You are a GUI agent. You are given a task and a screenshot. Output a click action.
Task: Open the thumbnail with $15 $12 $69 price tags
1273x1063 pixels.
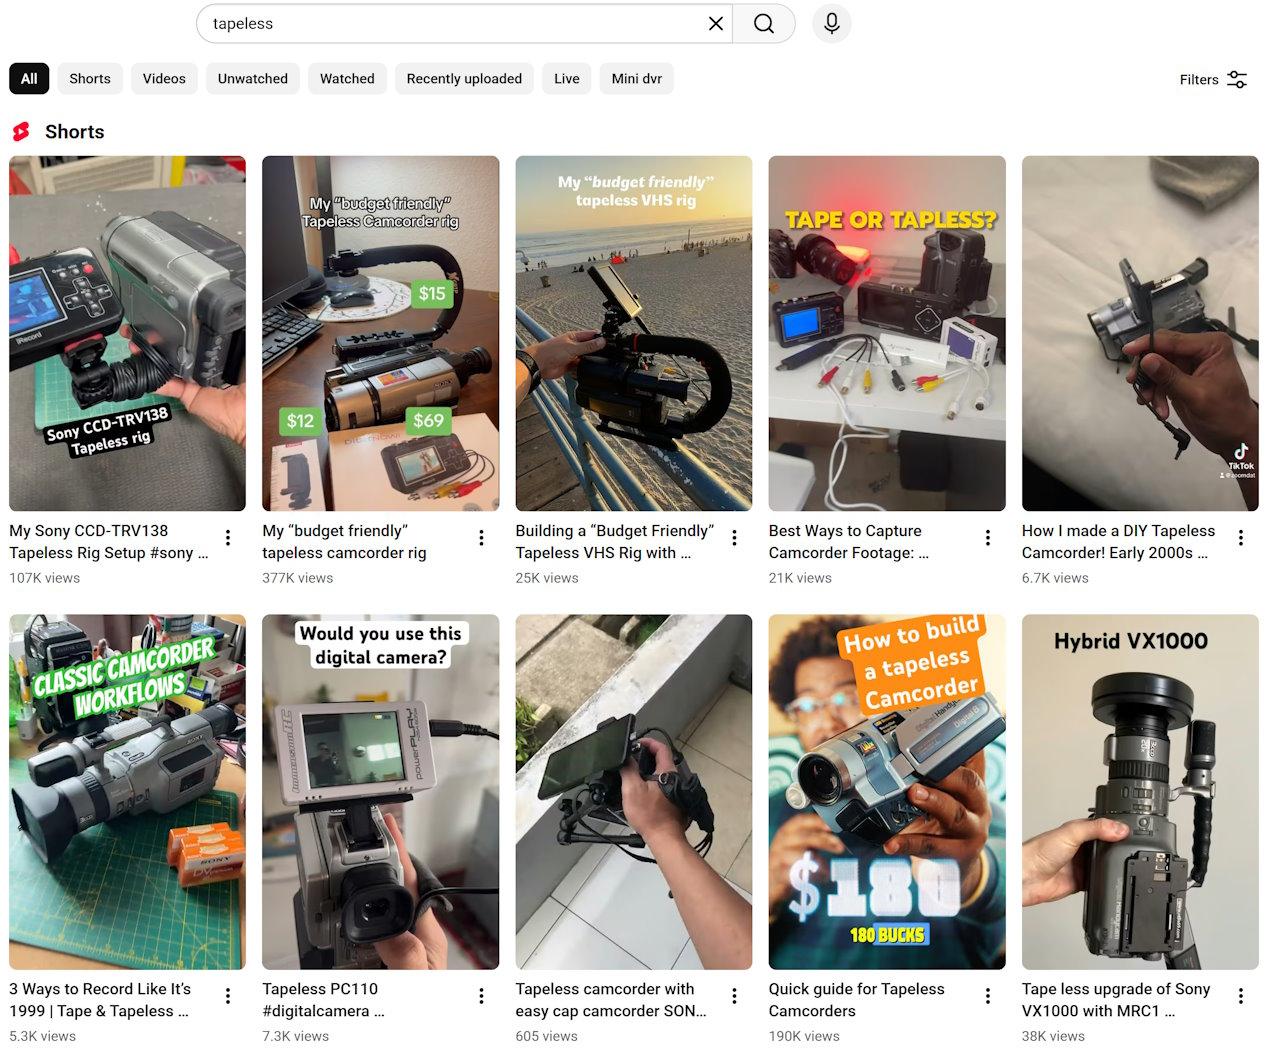click(x=380, y=333)
